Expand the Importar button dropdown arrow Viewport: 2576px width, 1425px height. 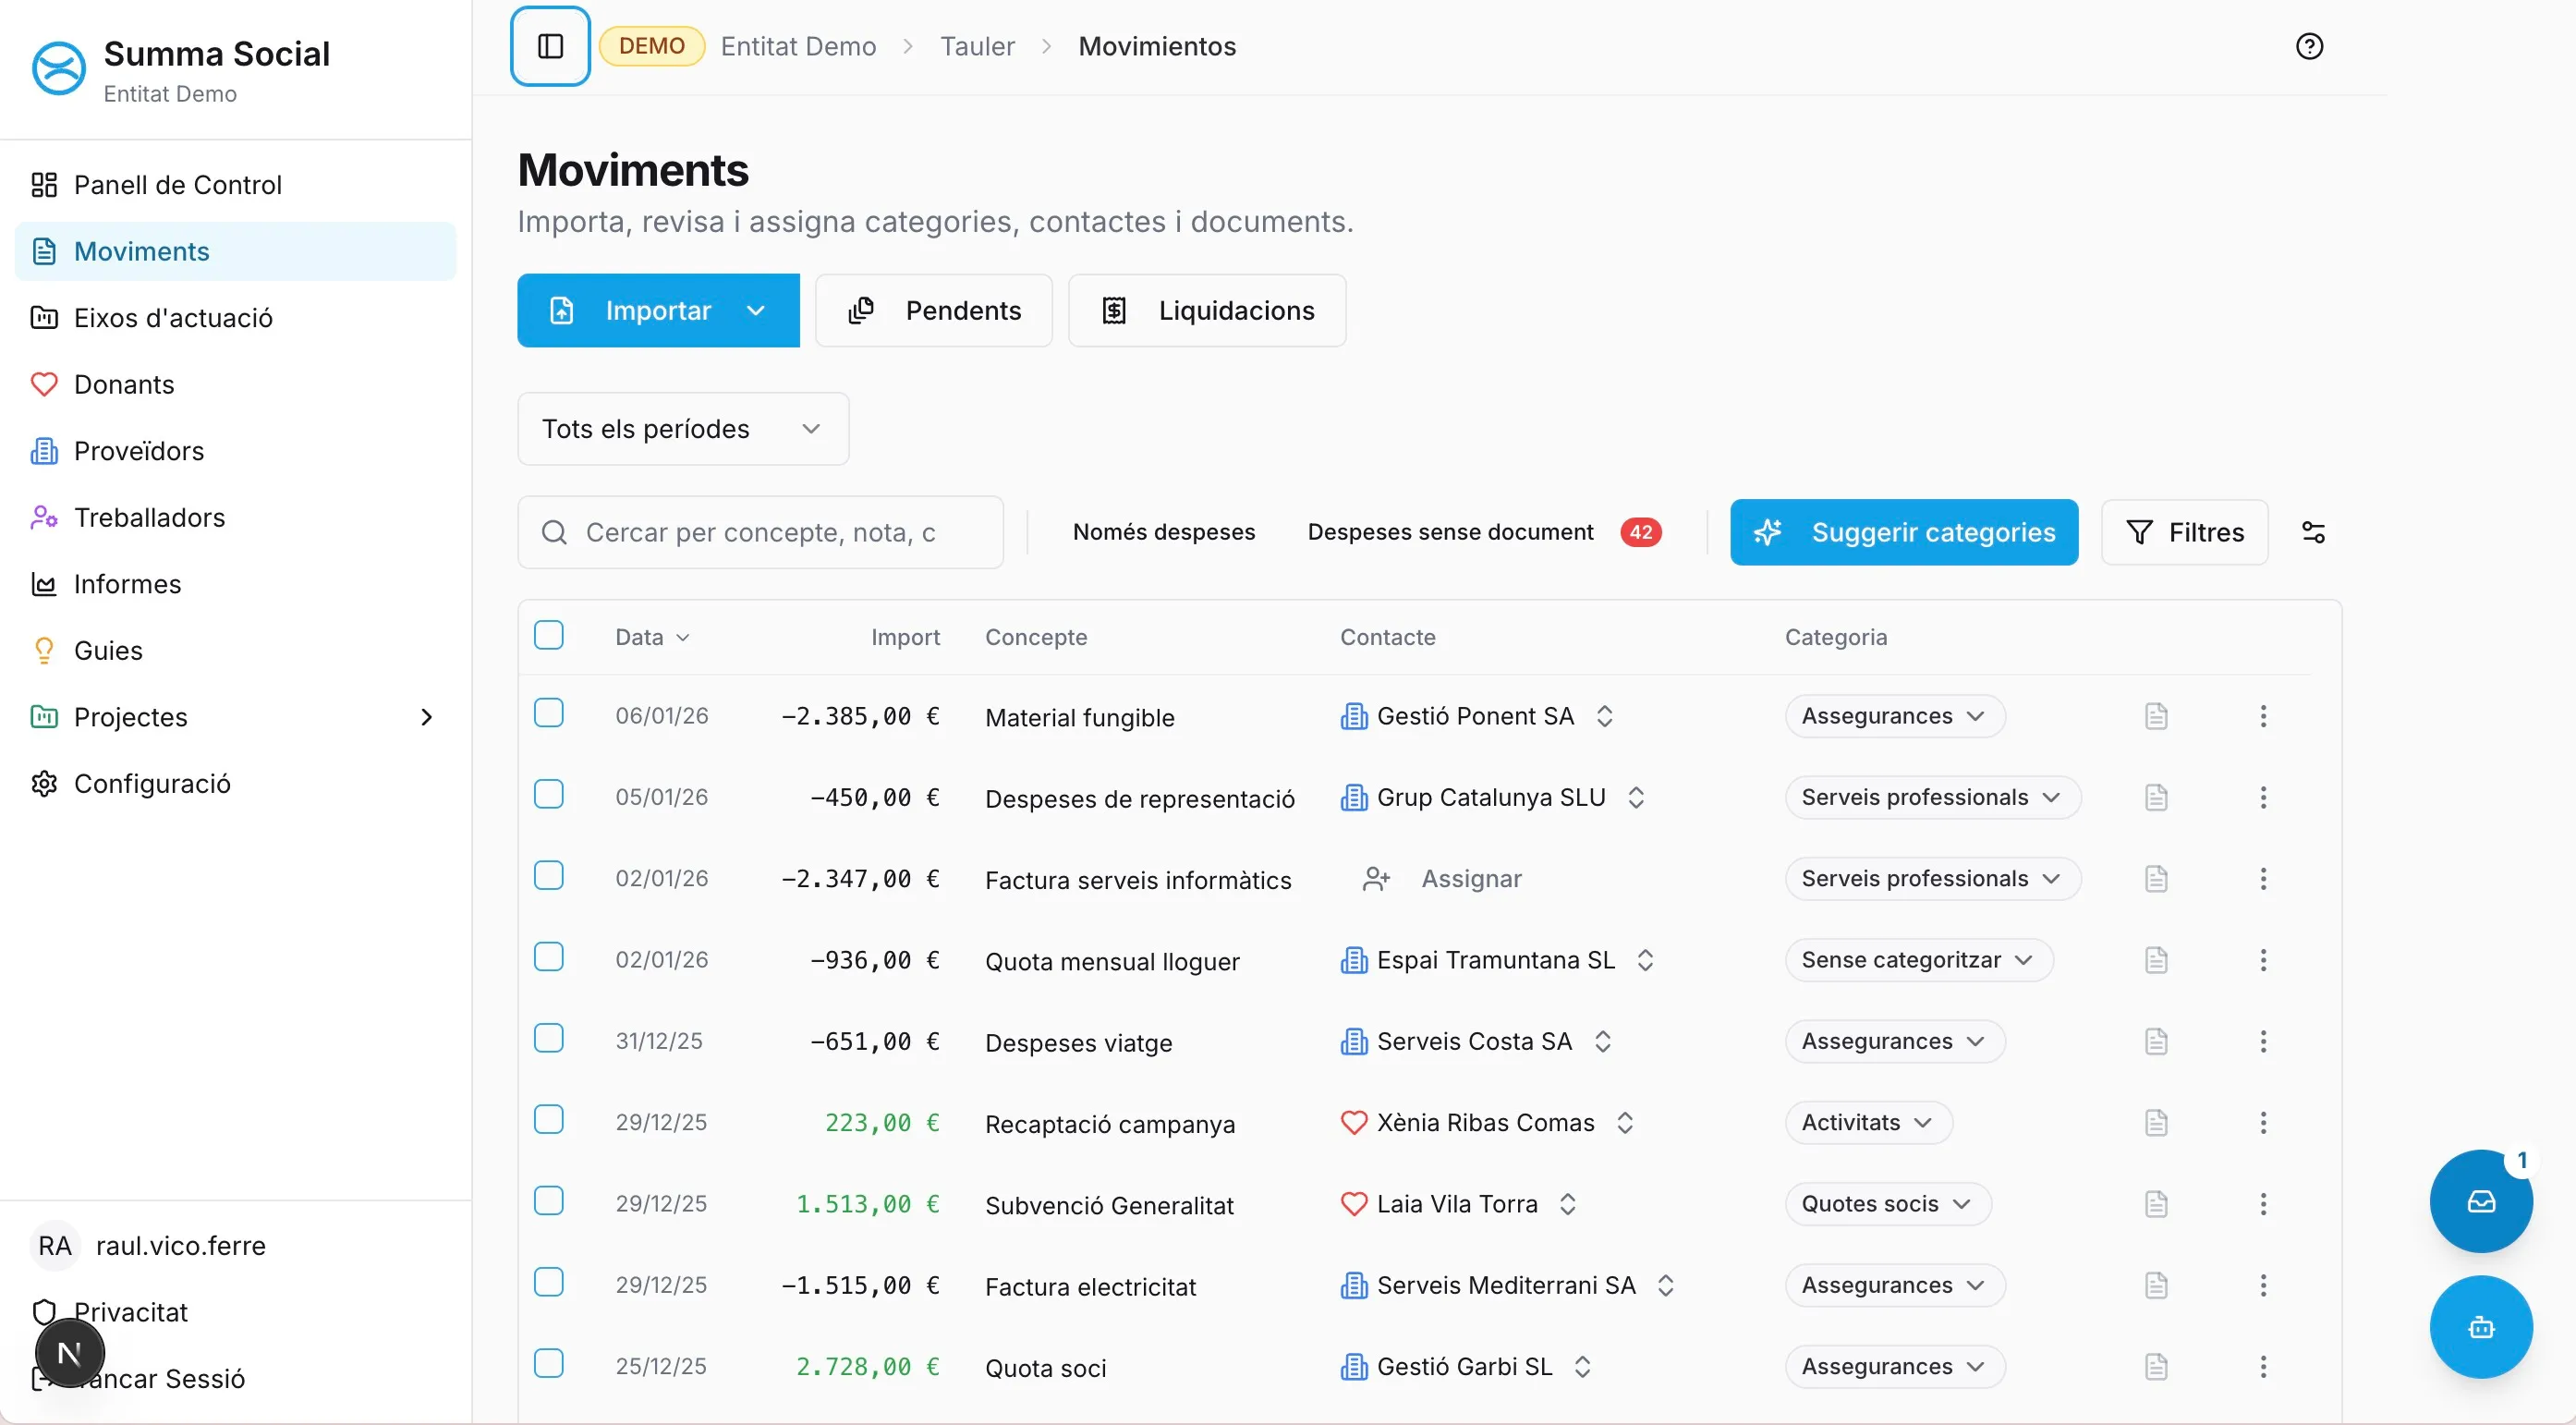coord(756,310)
